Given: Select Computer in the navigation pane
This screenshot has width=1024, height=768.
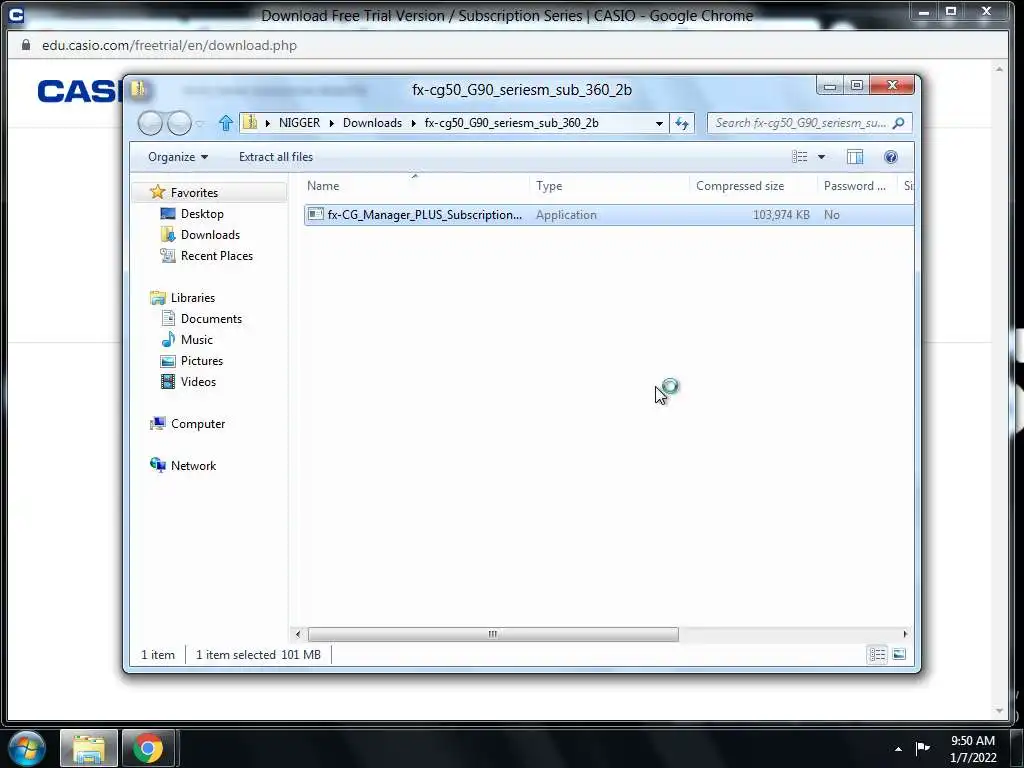Looking at the screenshot, I should click(x=198, y=424).
